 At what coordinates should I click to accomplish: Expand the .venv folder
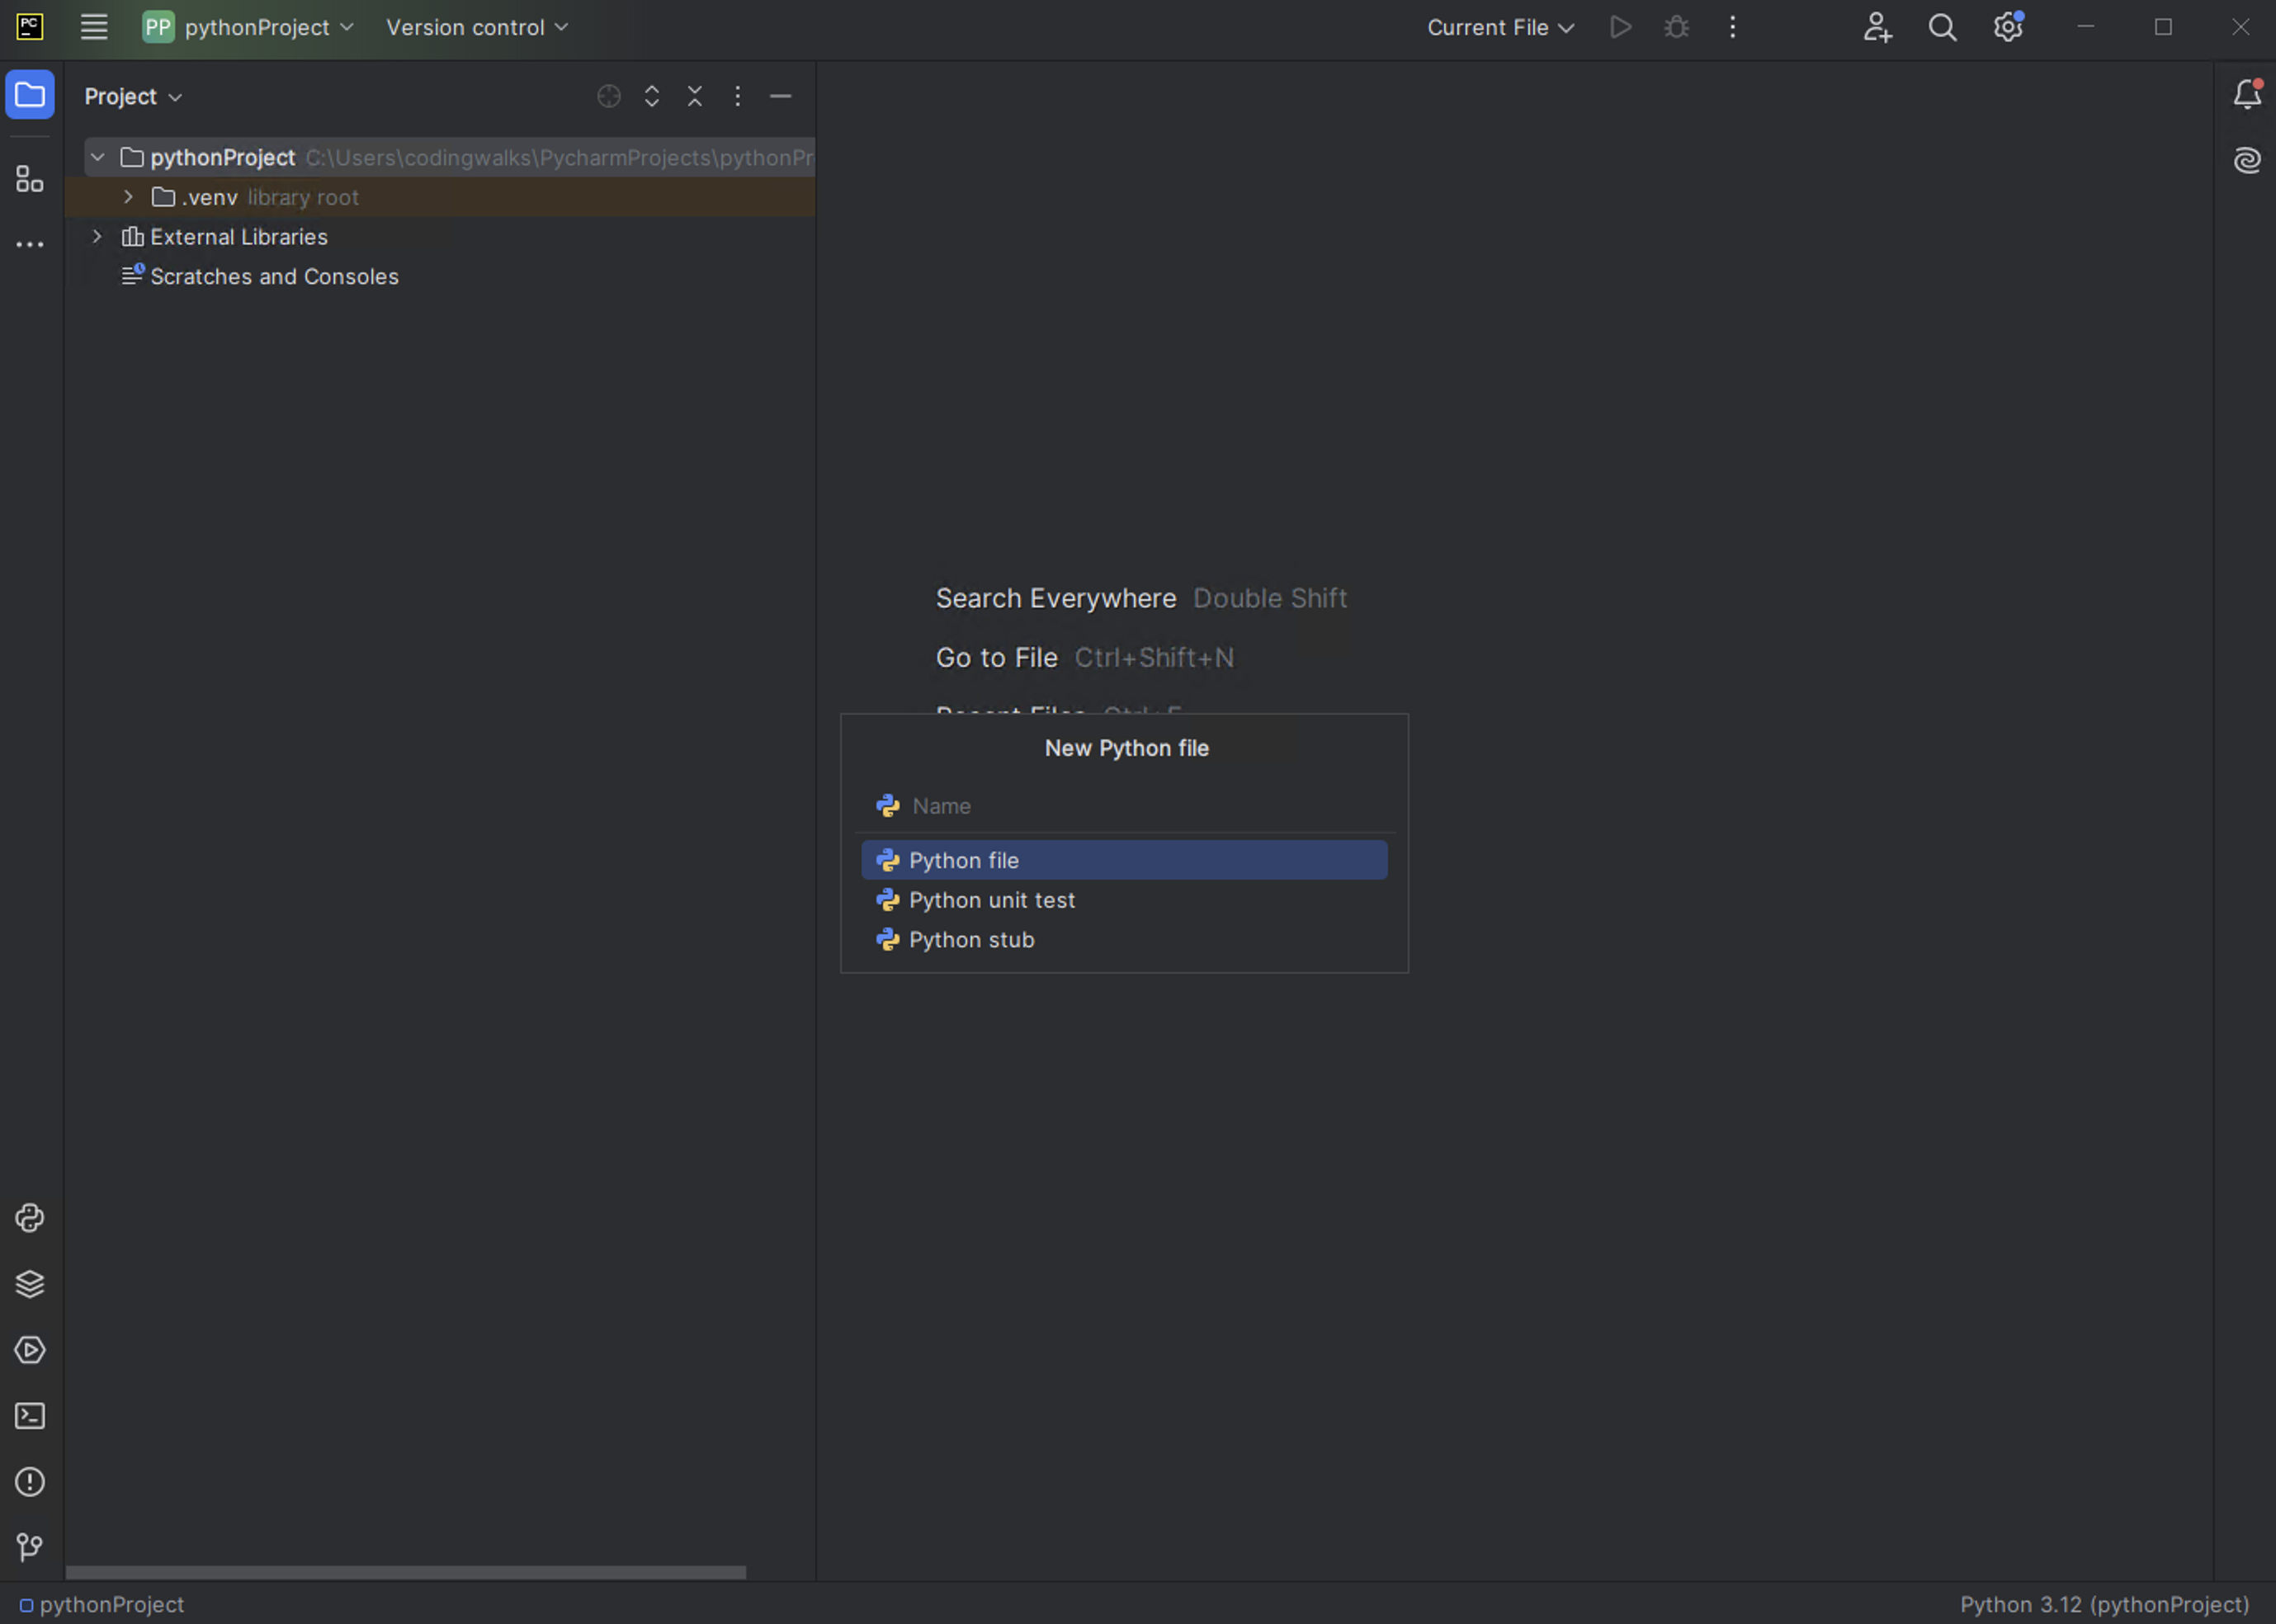tap(128, 197)
